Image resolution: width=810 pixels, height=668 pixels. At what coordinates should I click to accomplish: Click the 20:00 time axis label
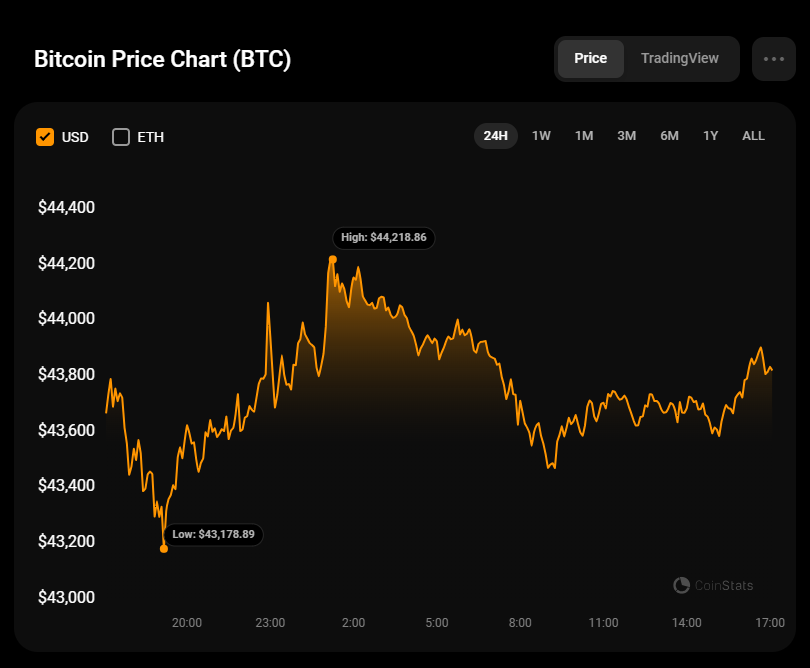pyautogui.click(x=186, y=623)
